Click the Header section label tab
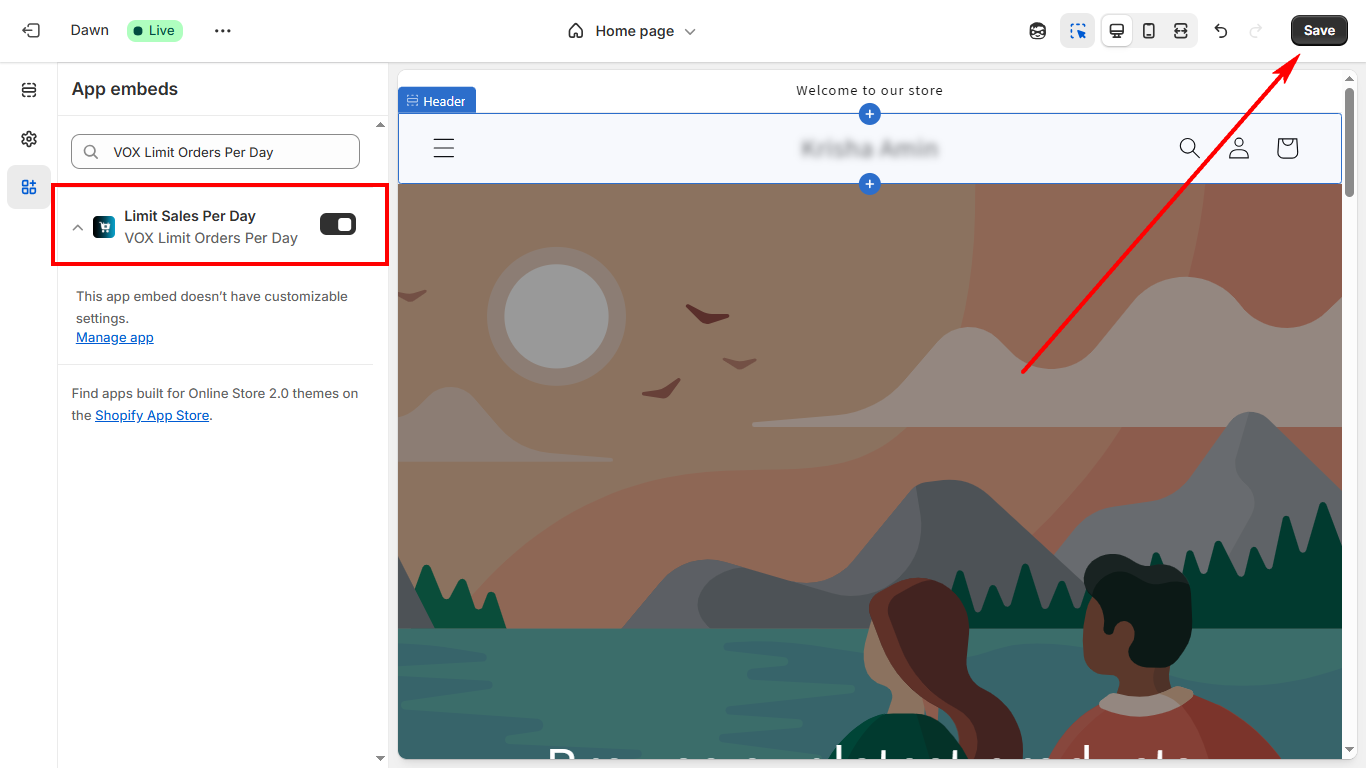 coord(437,101)
